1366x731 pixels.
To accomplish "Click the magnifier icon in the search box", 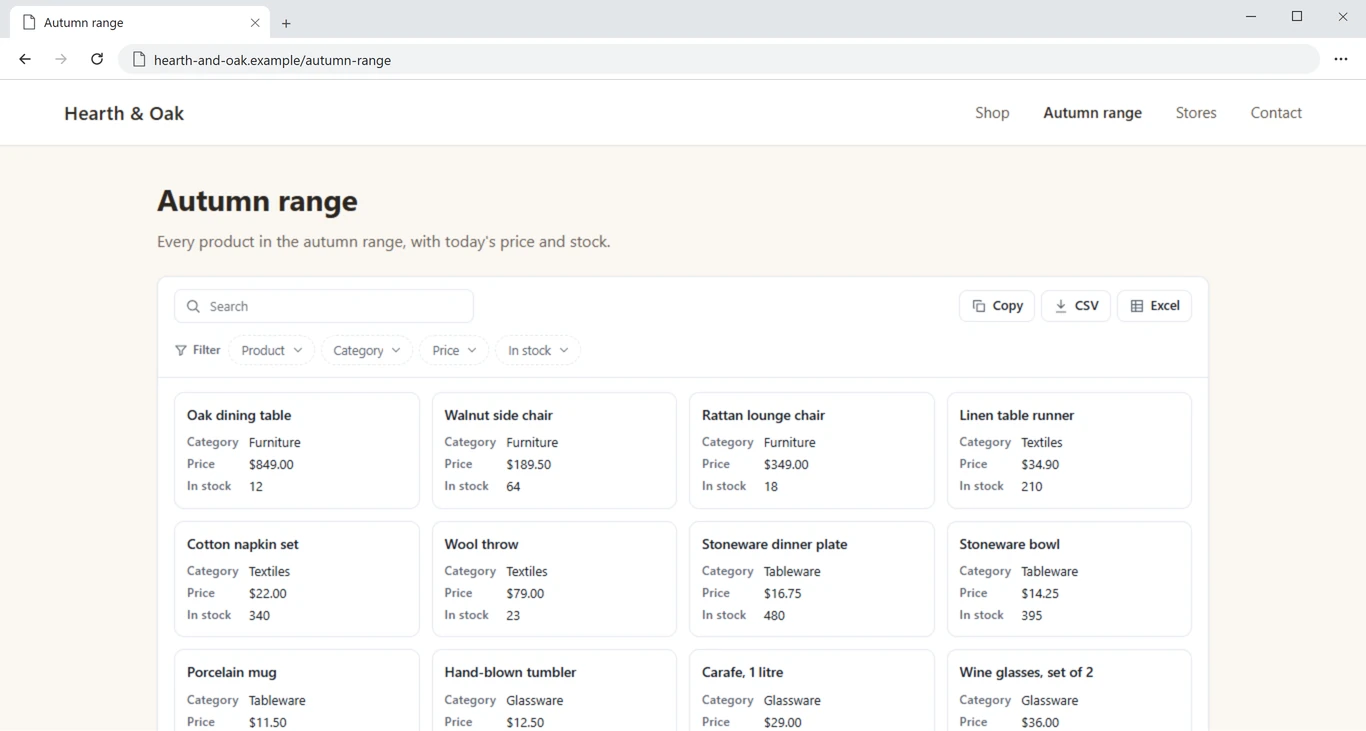I will pos(193,306).
